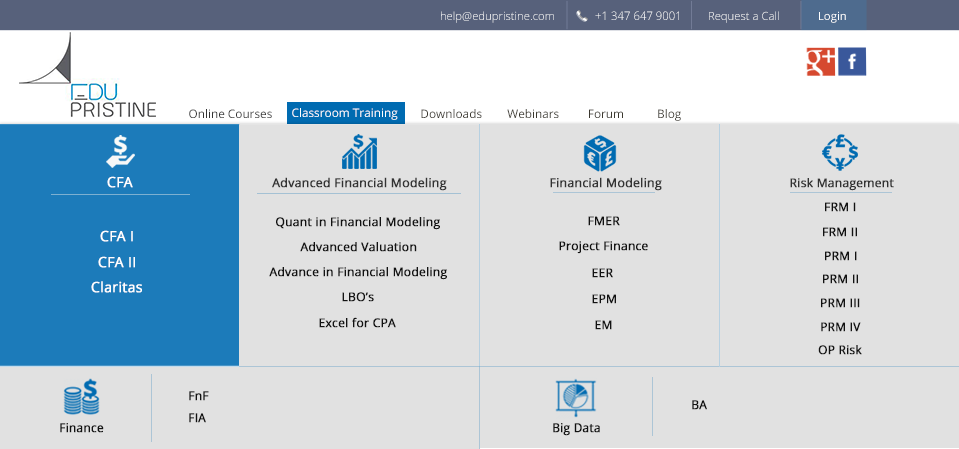The width and height of the screenshot is (959, 449).
Task: Select Project Finance course link
Action: (603, 246)
